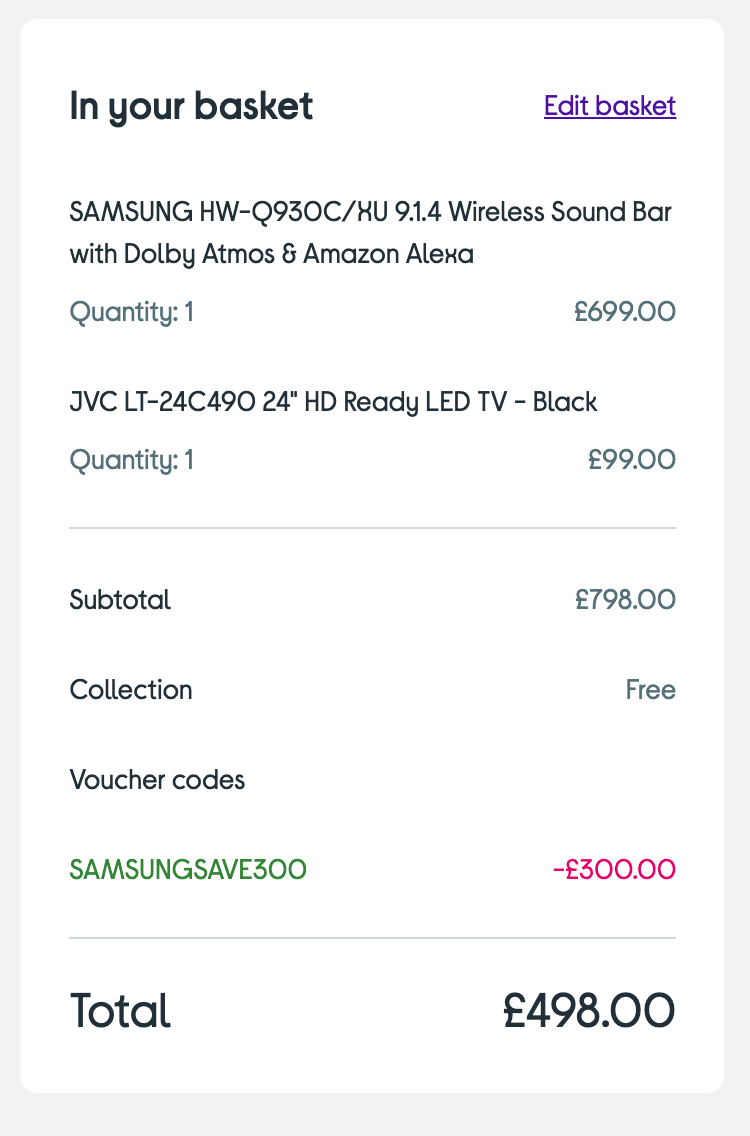Click the £699.00 sound bar price
Viewport: 750px width, 1136px height.
tap(625, 313)
